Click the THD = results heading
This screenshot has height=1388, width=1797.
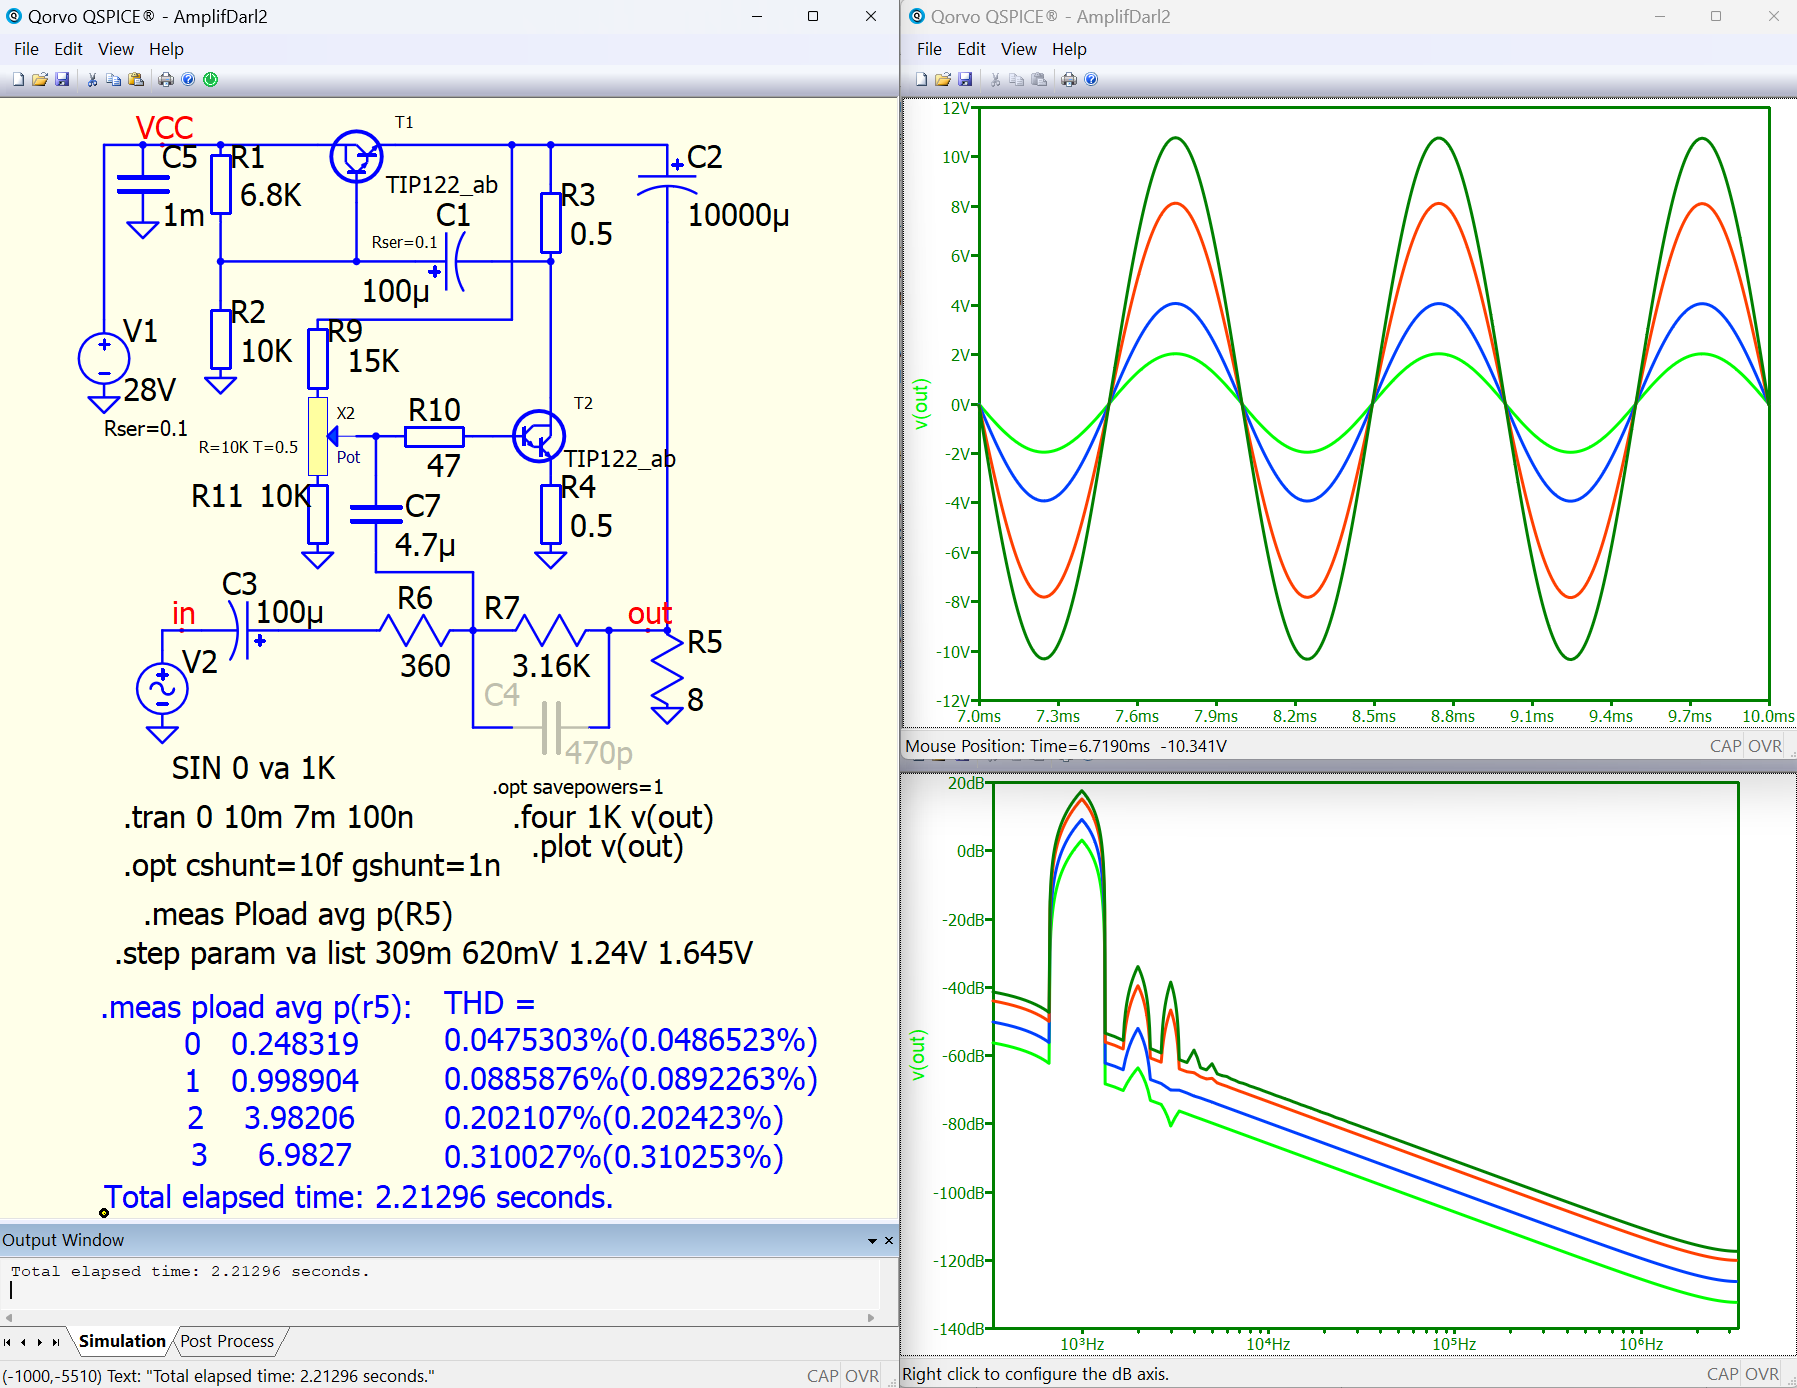[x=489, y=1003]
